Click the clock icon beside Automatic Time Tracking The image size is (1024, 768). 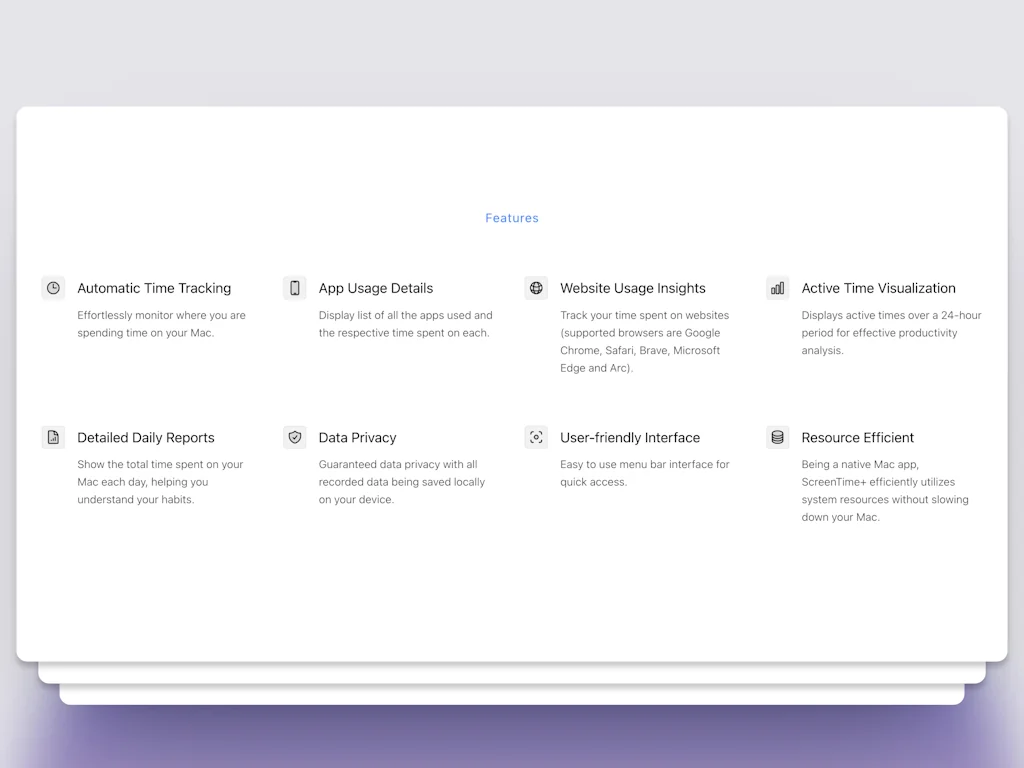coord(54,288)
